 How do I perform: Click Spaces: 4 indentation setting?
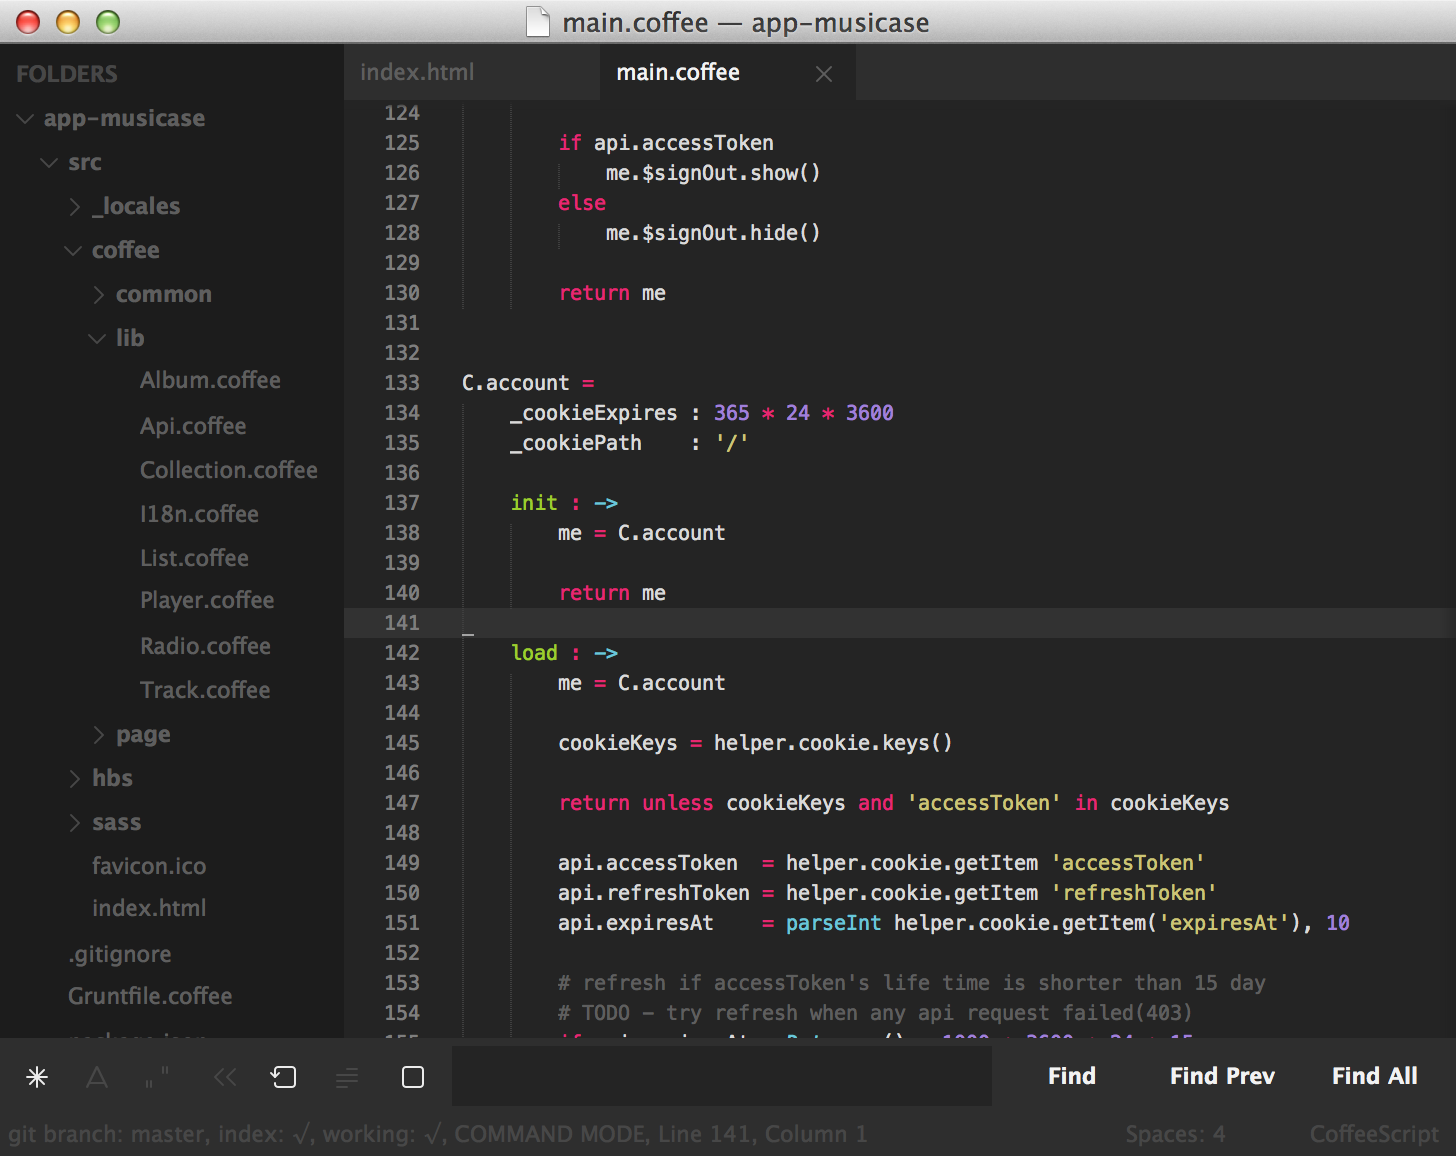point(1175,1134)
